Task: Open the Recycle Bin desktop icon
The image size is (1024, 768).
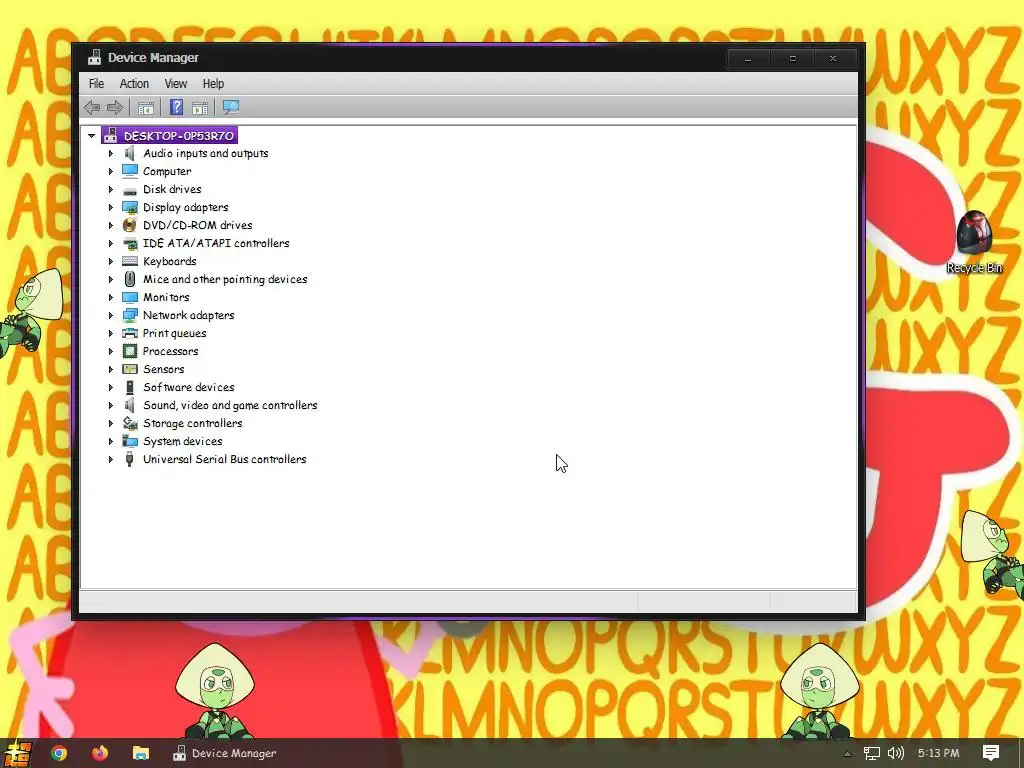Action: (974, 242)
